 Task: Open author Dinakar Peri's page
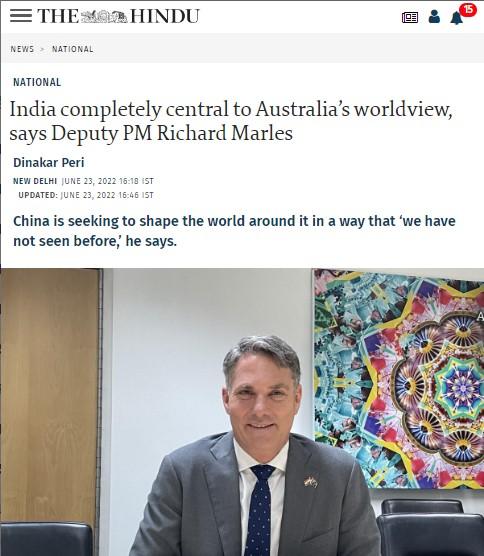point(49,162)
